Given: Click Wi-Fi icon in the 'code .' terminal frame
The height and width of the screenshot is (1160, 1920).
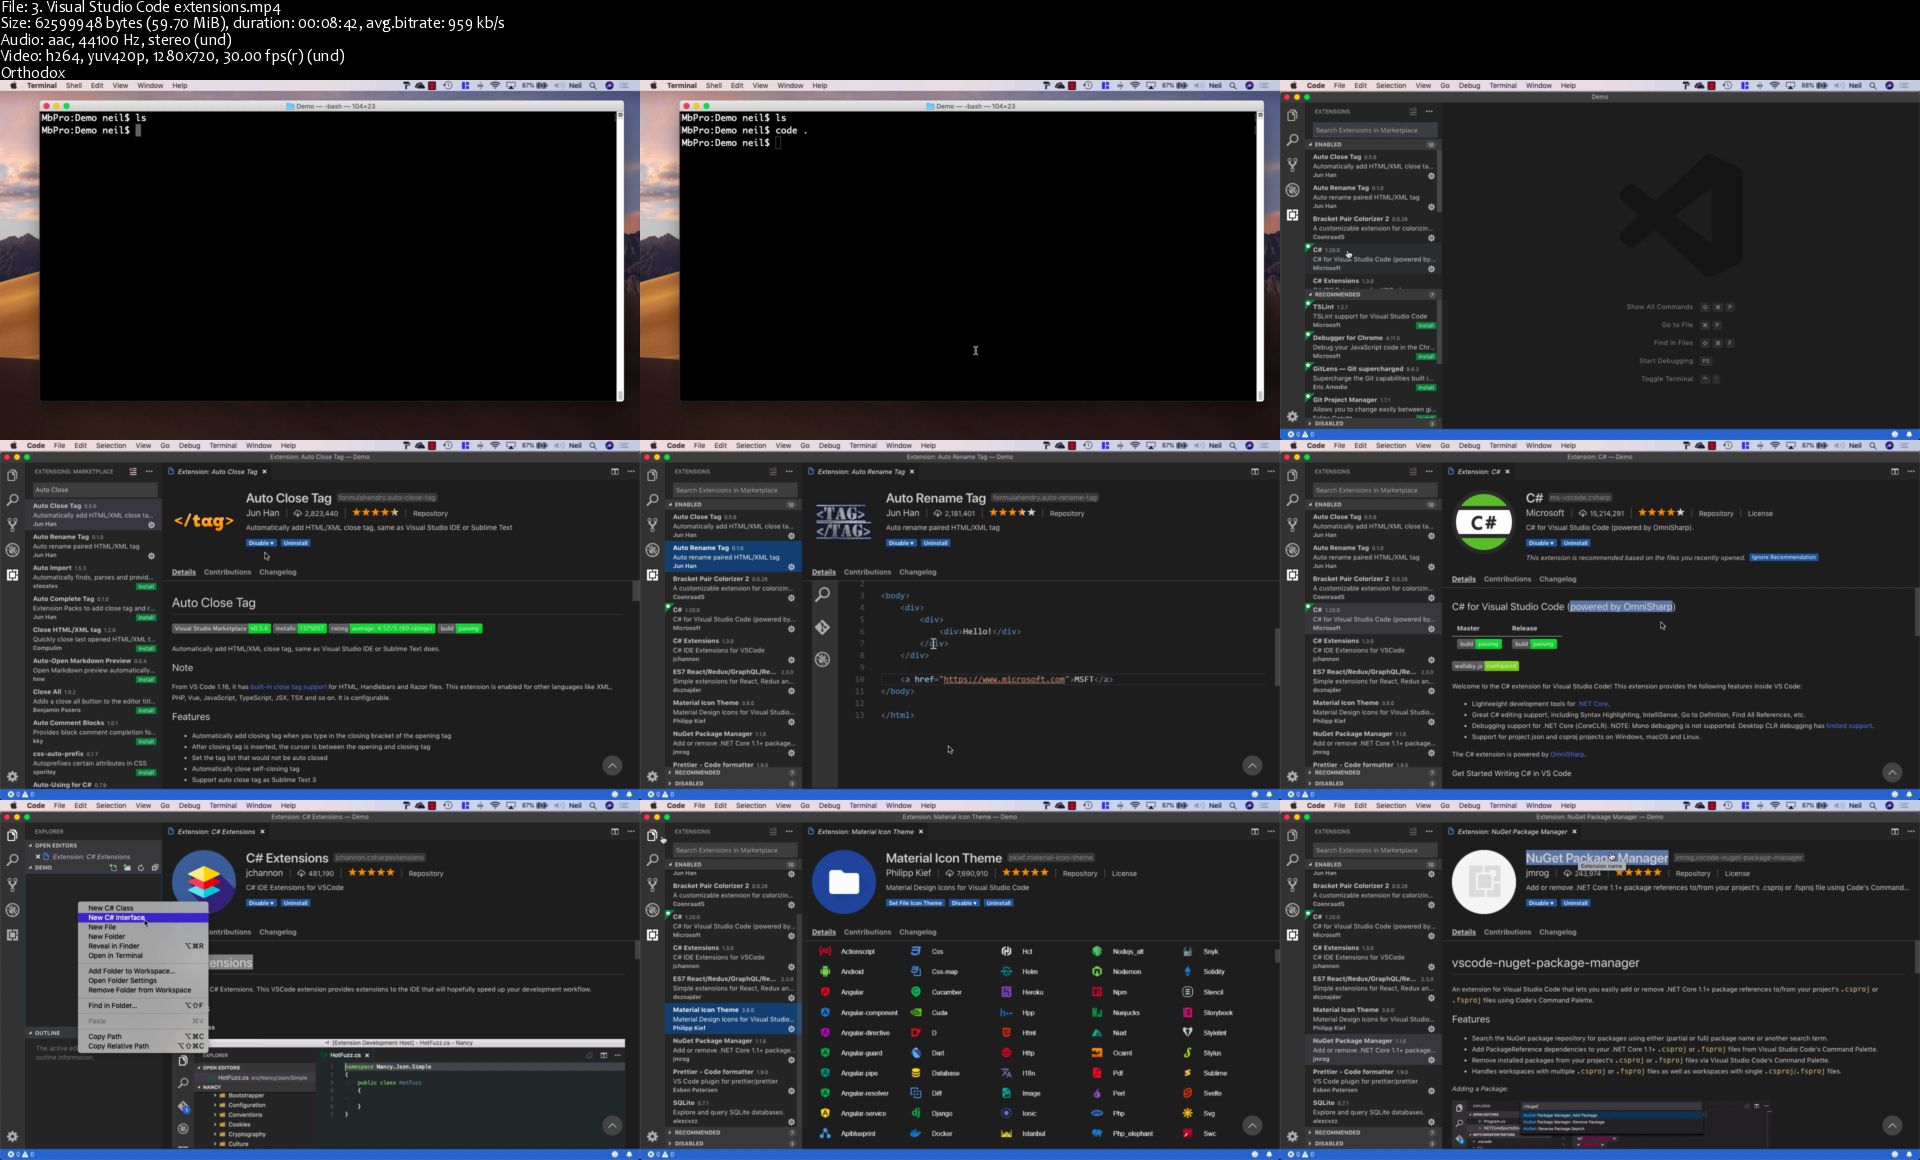Looking at the screenshot, I should click(x=1134, y=86).
